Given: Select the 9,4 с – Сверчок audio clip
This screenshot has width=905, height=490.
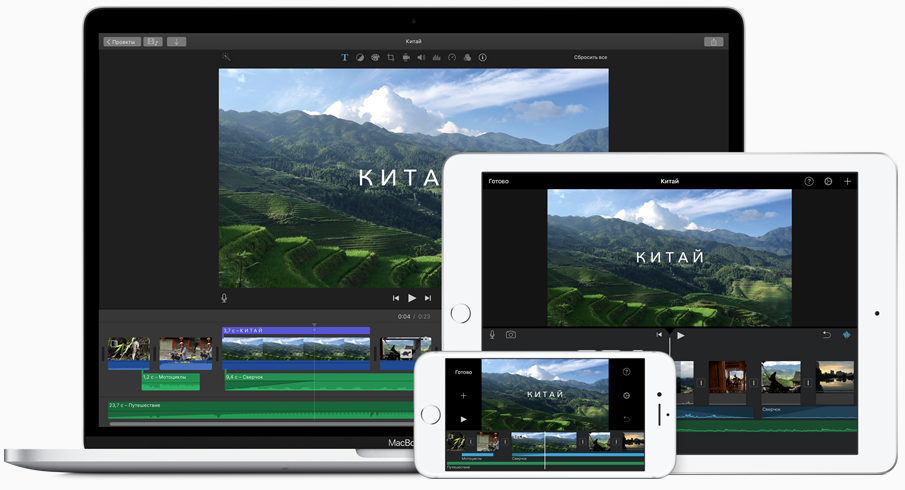Looking at the screenshot, I should (319, 381).
